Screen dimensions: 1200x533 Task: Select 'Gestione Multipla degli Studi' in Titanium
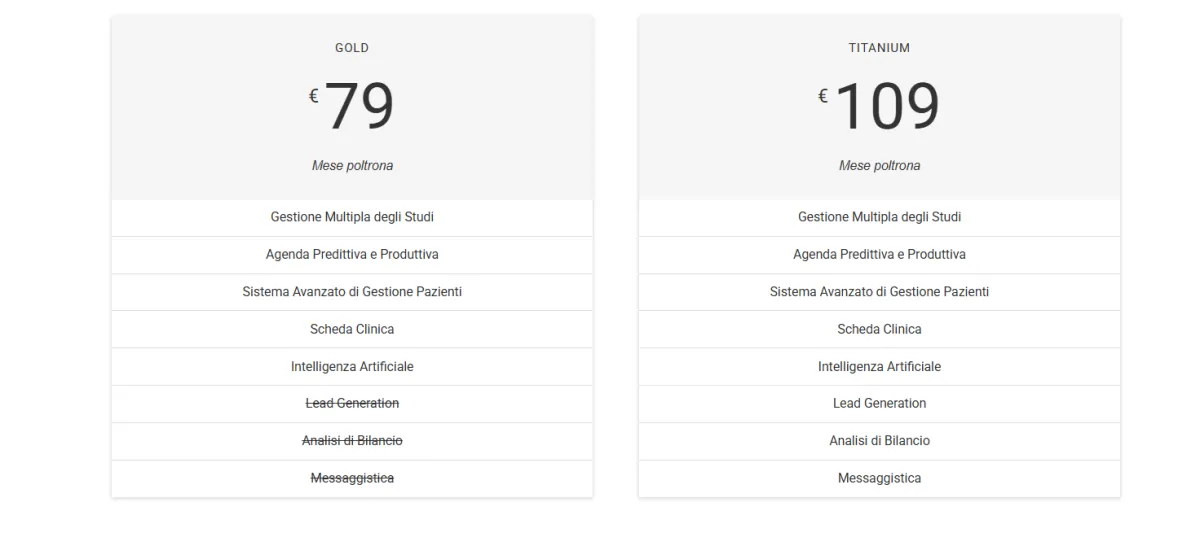tap(879, 217)
